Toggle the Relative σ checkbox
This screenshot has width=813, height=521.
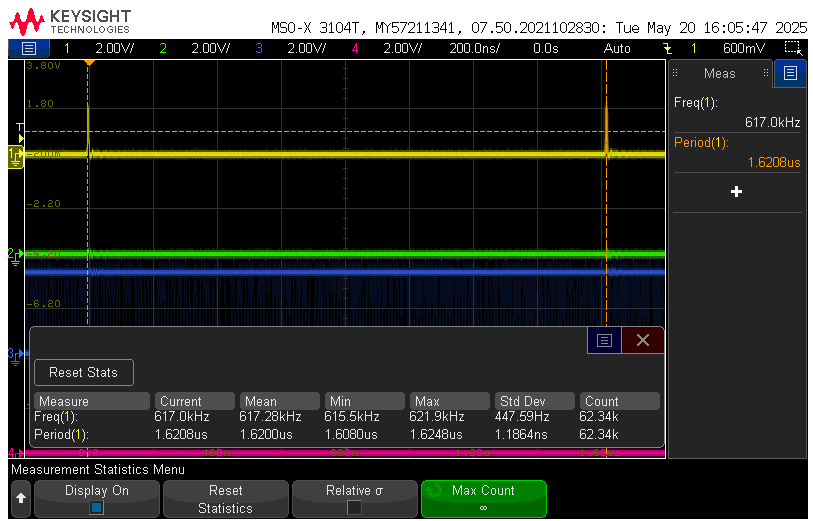[354, 508]
